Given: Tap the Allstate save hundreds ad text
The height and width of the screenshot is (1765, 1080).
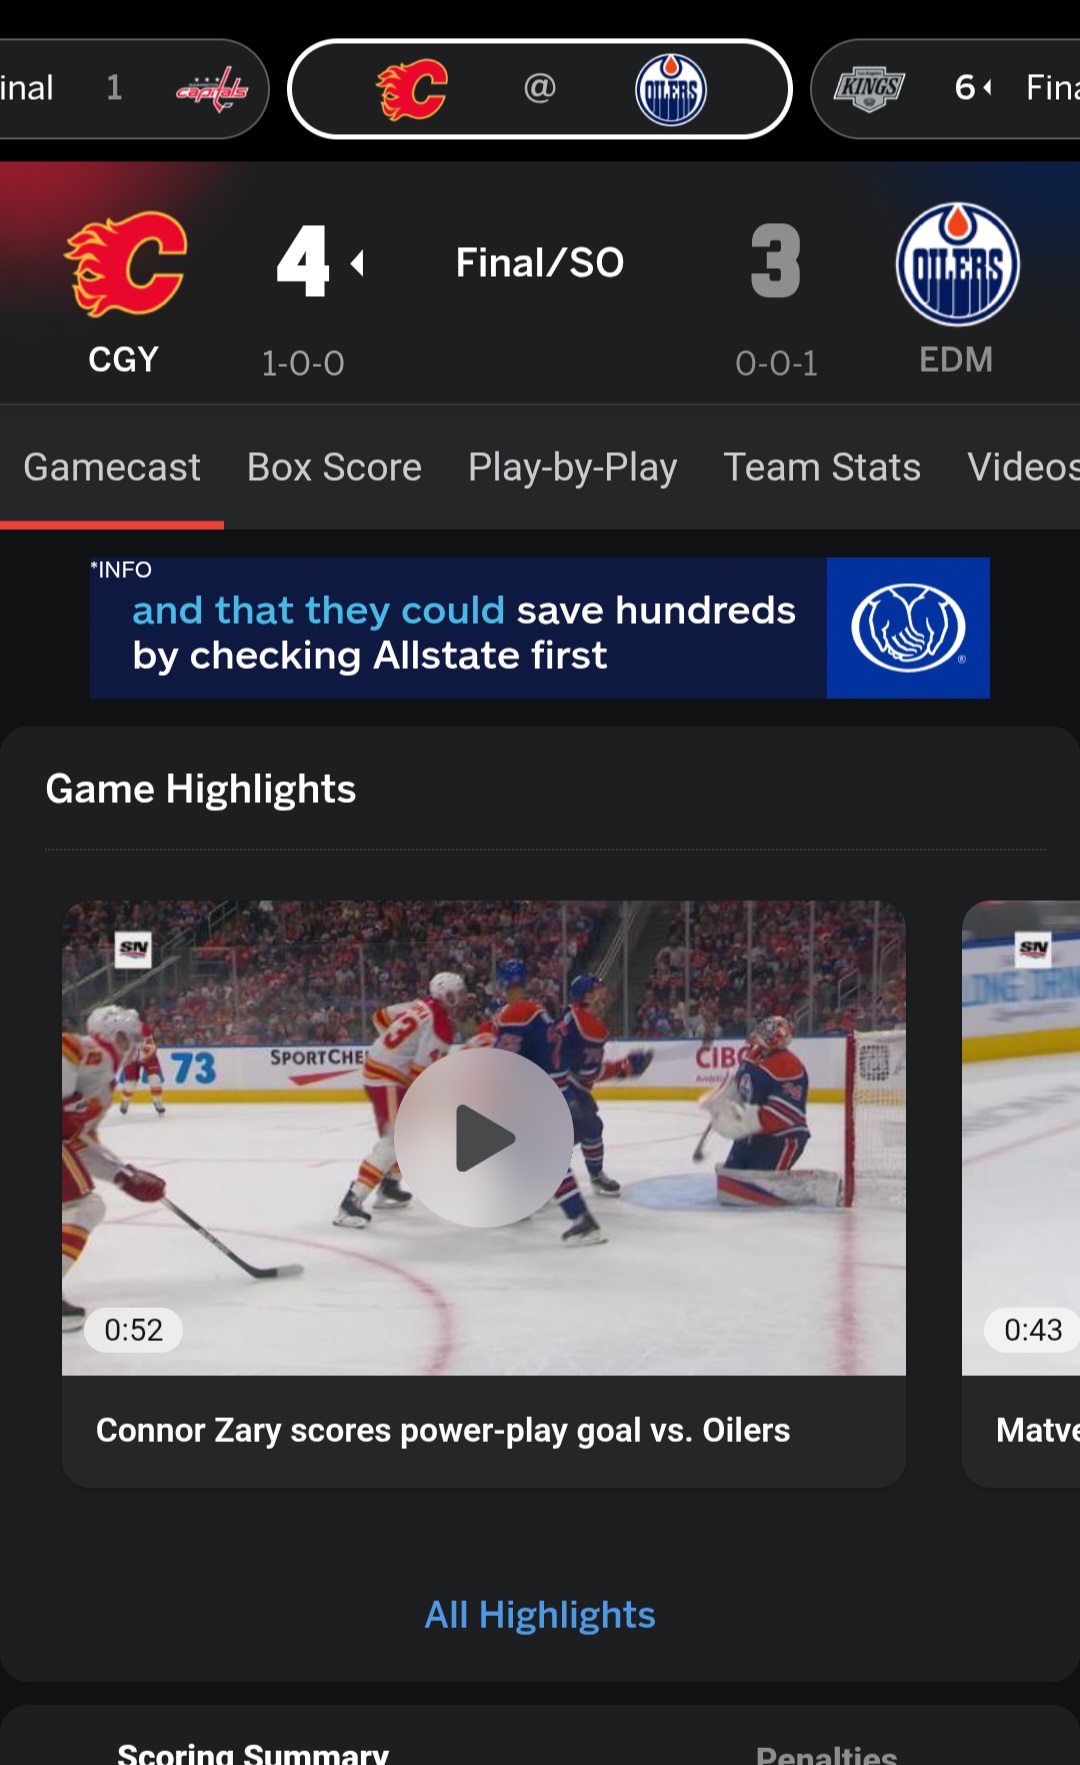Looking at the screenshot, I should 464,633.
